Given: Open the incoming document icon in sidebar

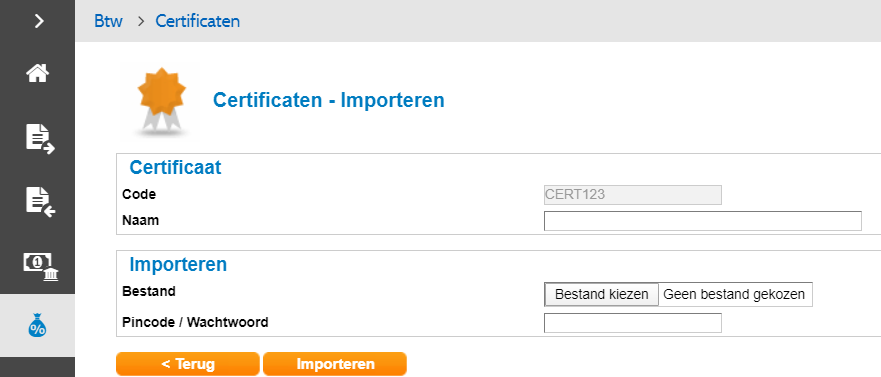Looking at the screenshot, I should pos(39,202).
